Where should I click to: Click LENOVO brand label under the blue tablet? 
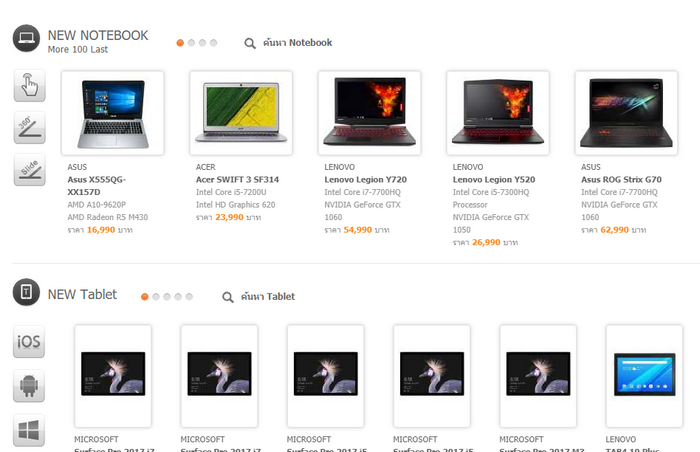tap(621, 439)
